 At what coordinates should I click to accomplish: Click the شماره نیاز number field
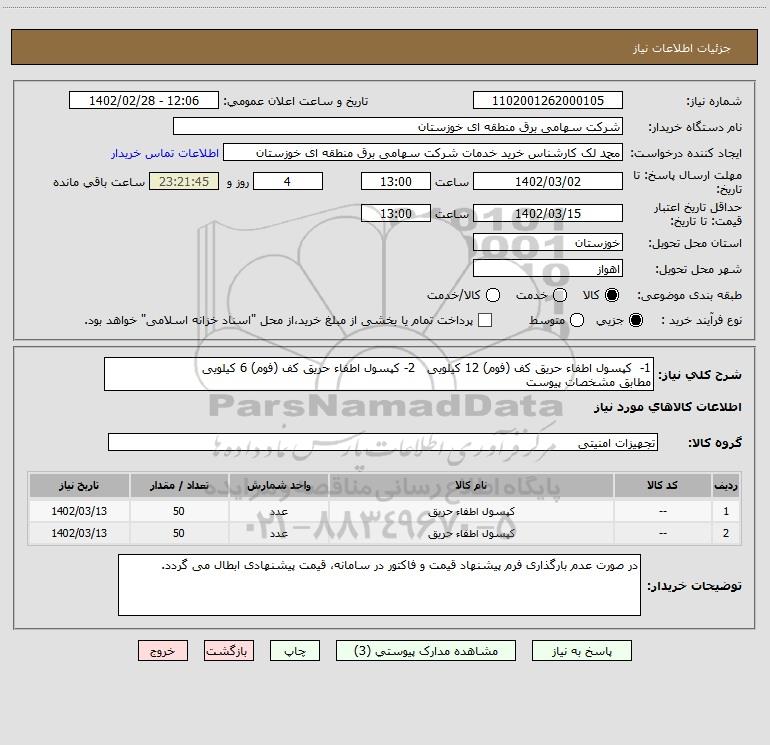tap(546, 101)
